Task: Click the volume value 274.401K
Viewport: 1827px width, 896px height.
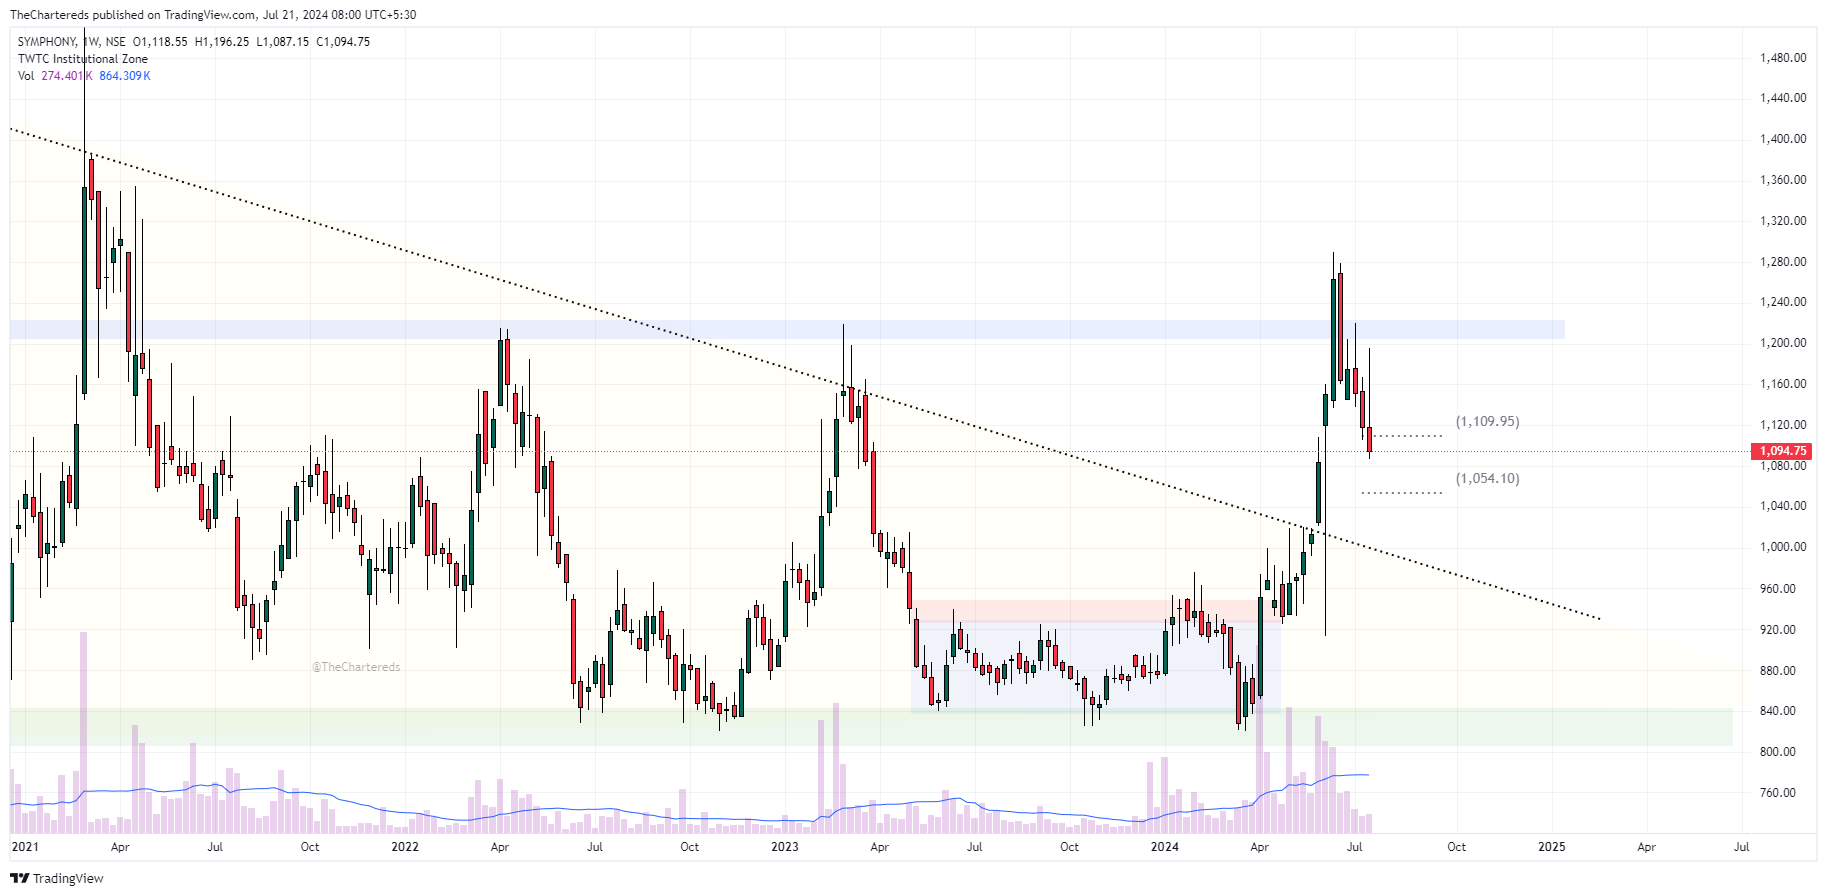Action: 67,76
